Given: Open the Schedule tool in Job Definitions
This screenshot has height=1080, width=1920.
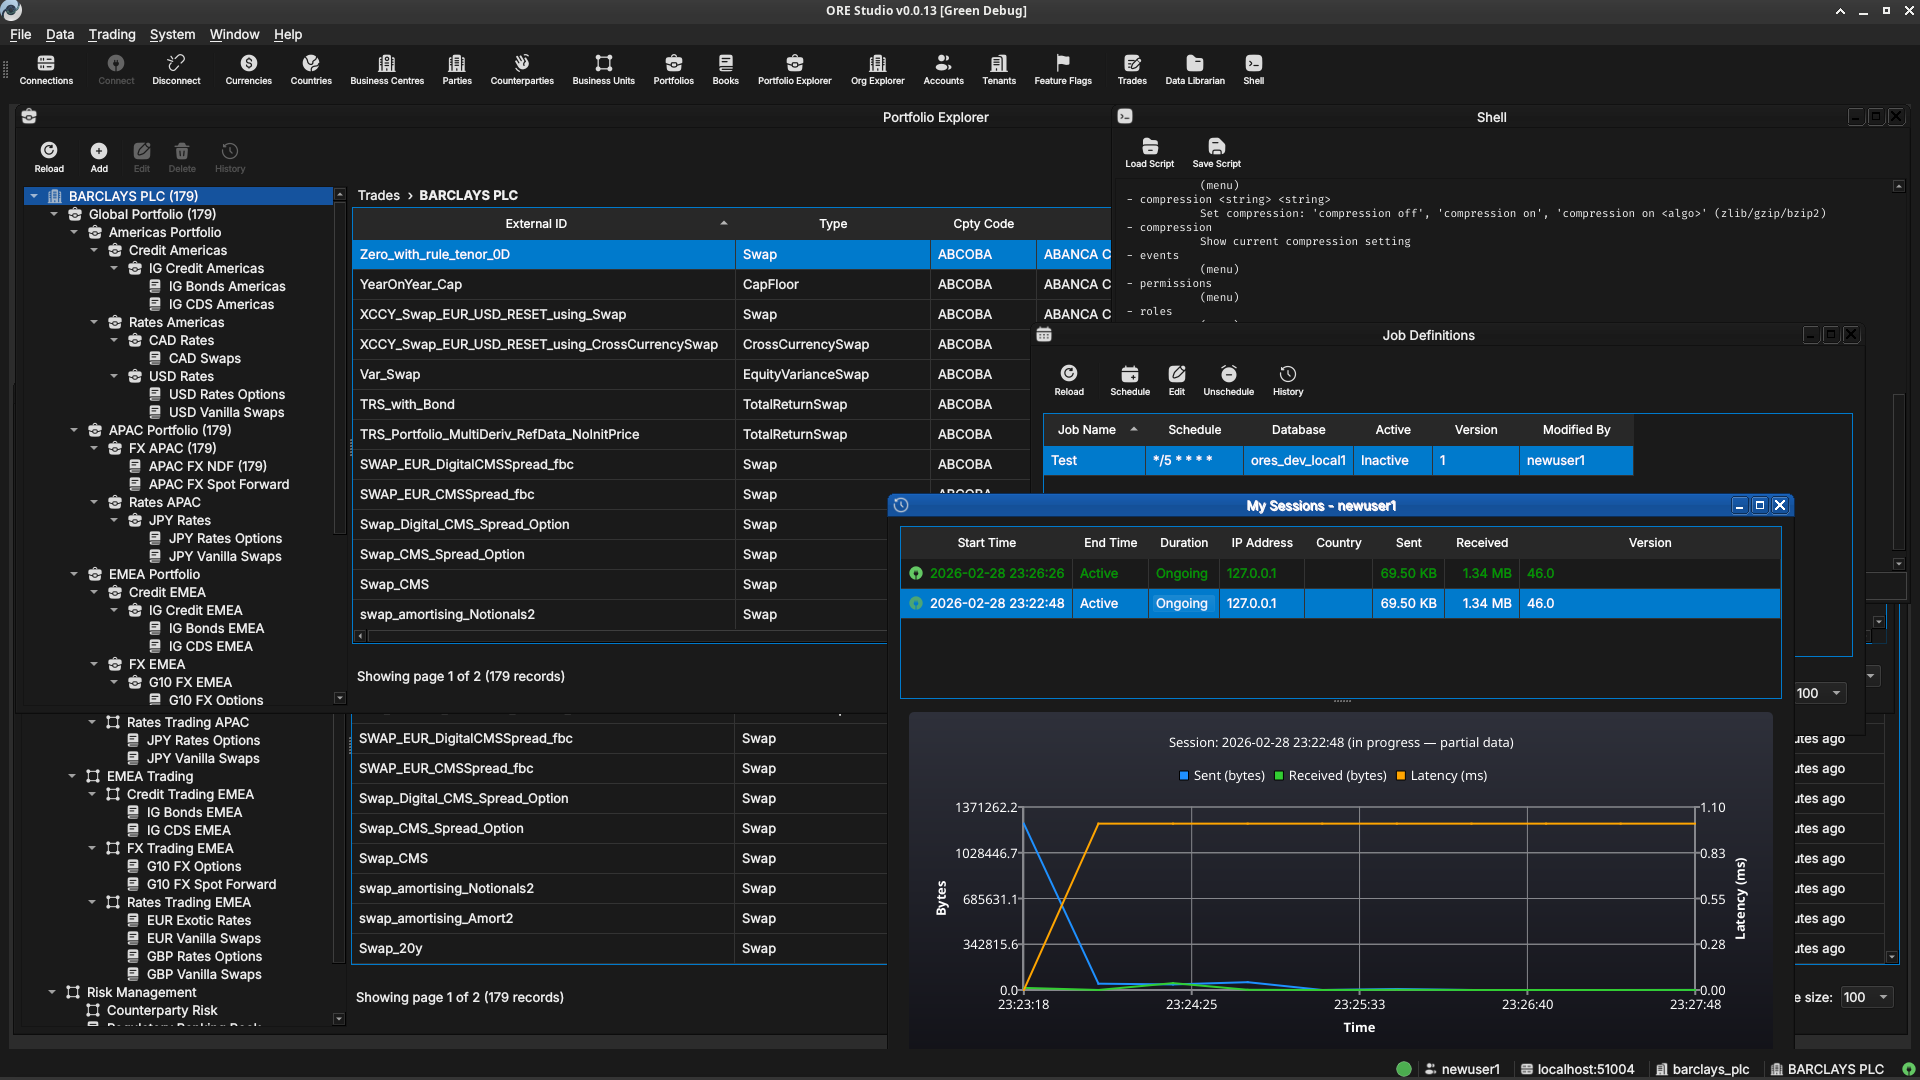Looking at the screenshot, I should (1129, 379).
